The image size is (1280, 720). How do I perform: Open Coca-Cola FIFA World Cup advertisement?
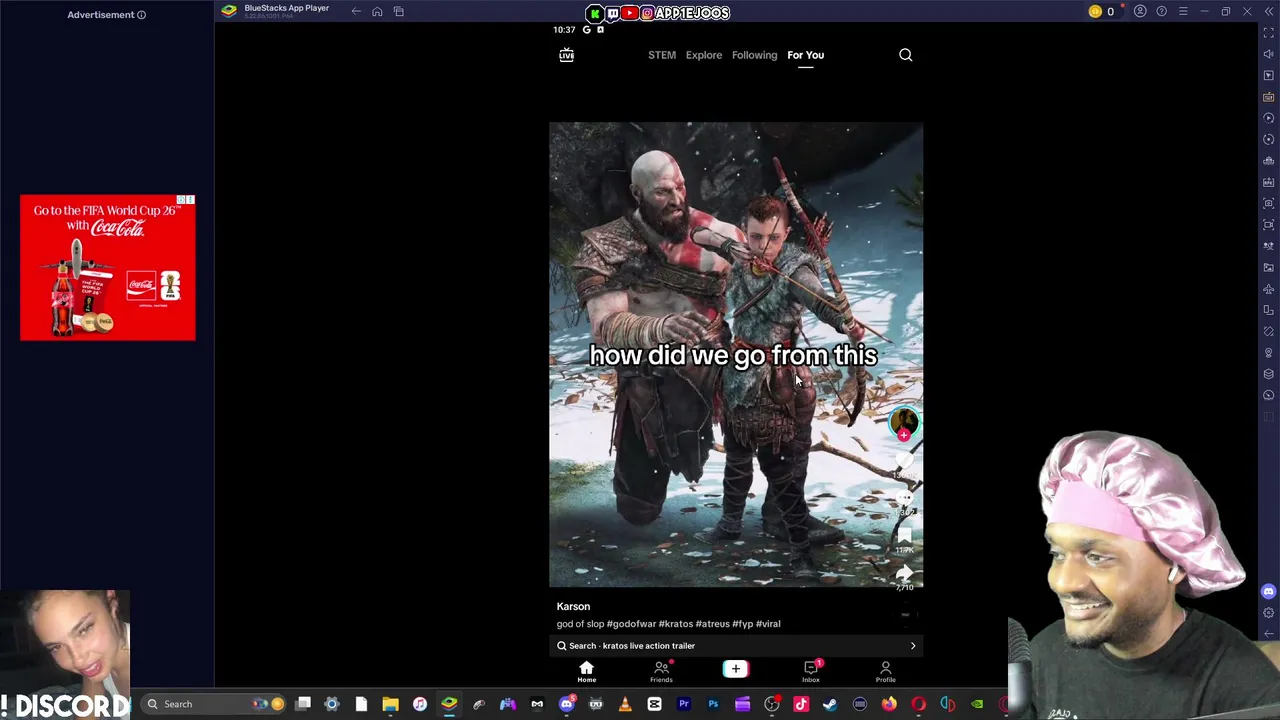(x=108, y=267)
